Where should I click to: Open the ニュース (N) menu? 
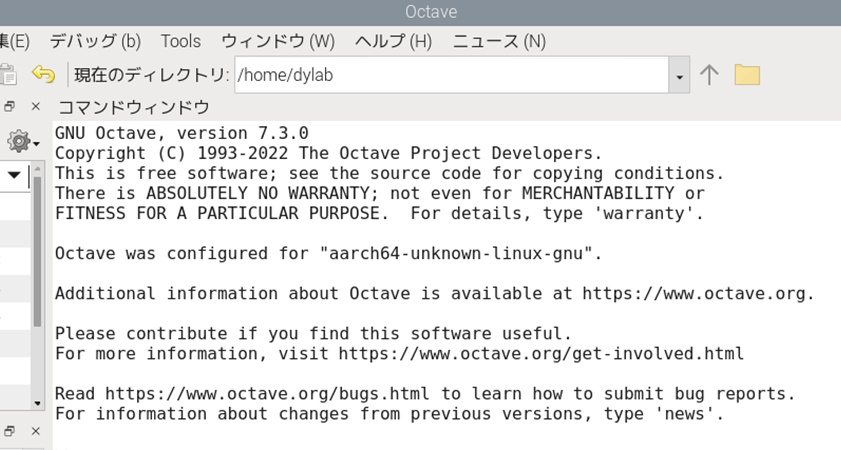[499, 41]
